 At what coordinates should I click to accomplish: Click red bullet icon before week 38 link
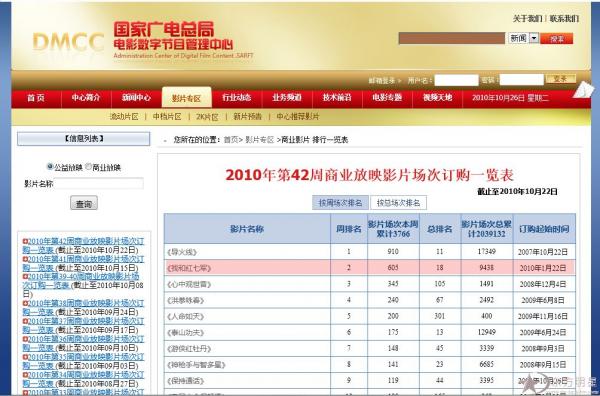(25, 303)
